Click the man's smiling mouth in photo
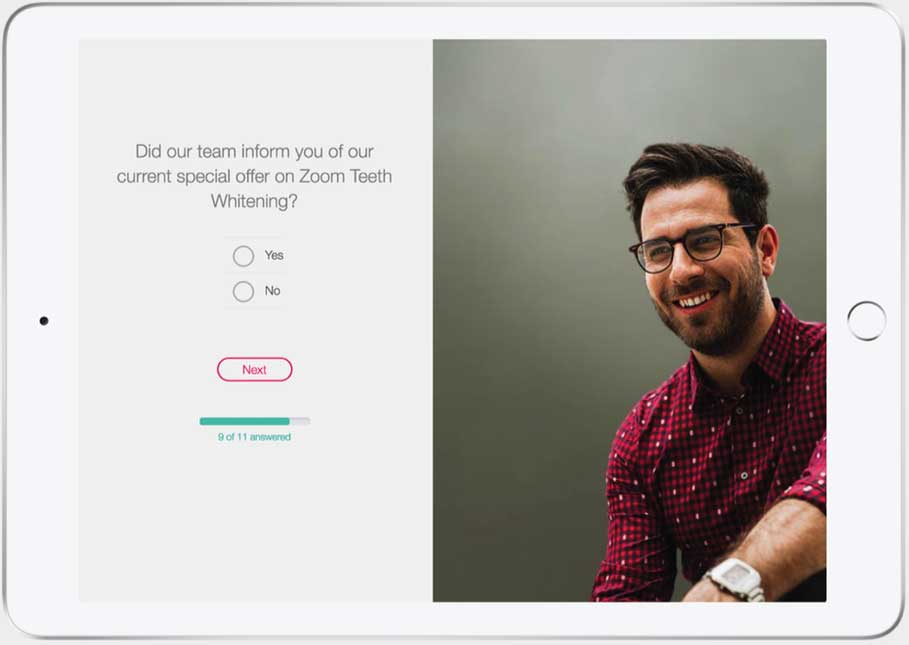Image resolution: width=909 pixels, height=645 pixels. (x=696, y=300)
